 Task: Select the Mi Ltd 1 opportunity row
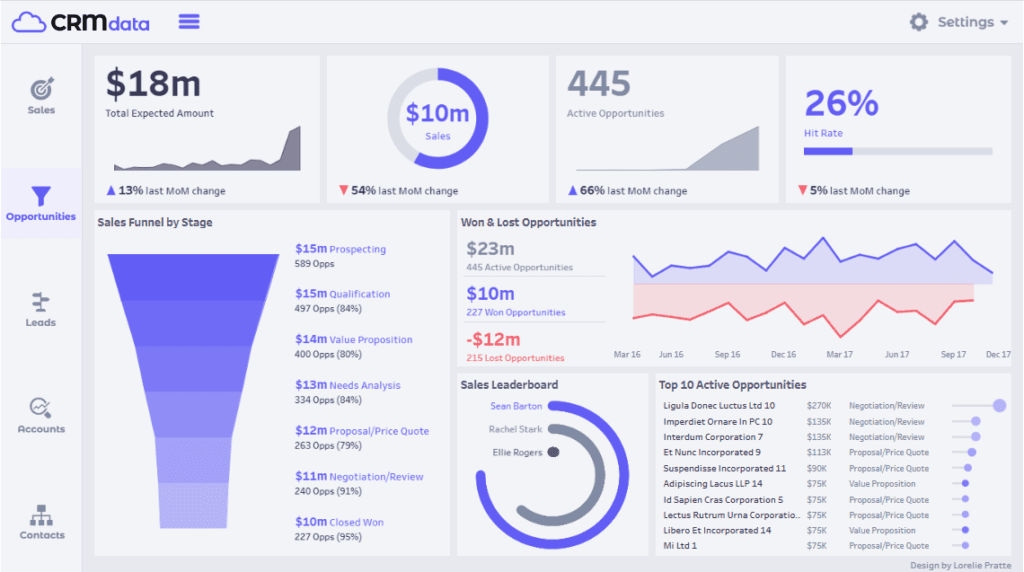coord(680,546)
